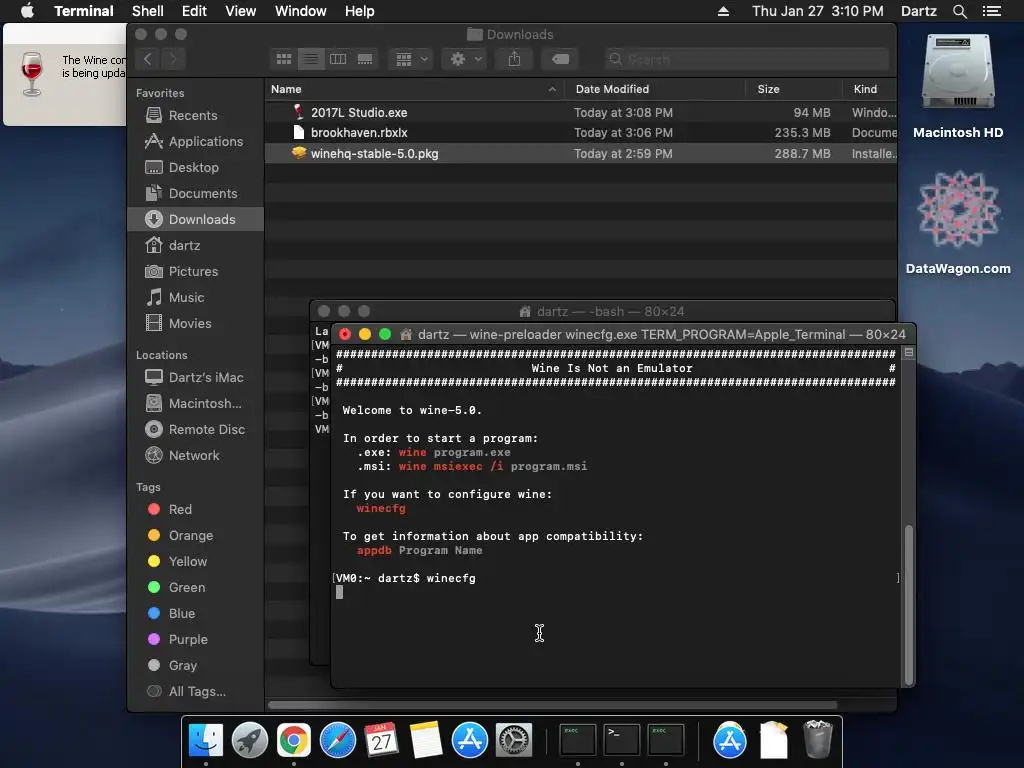This screenshot has height=768, width=1024.
Task: Switch Finder to icon view
Action: pyautogui.click(x=284, y=59)
